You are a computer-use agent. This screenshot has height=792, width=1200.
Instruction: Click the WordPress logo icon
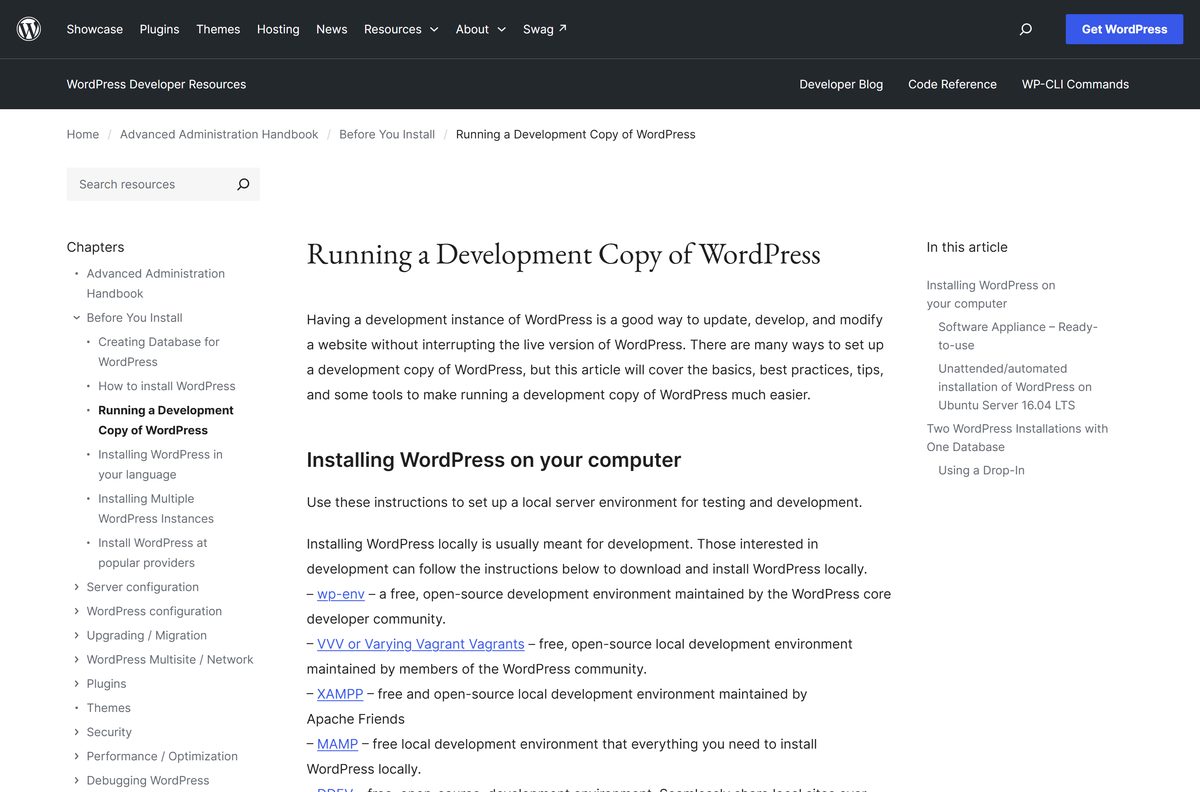click(29, 29)
